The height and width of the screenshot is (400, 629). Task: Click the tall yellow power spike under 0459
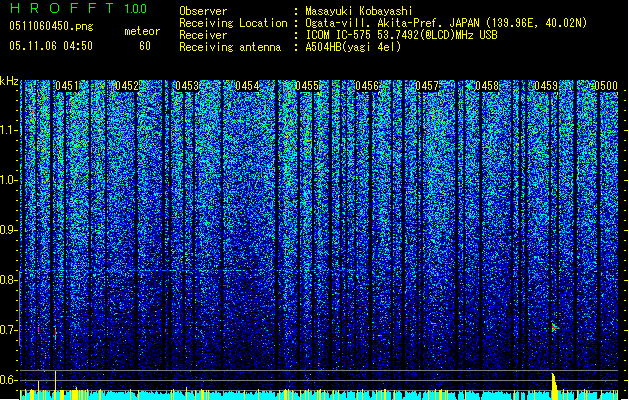(x=554, y=386)
